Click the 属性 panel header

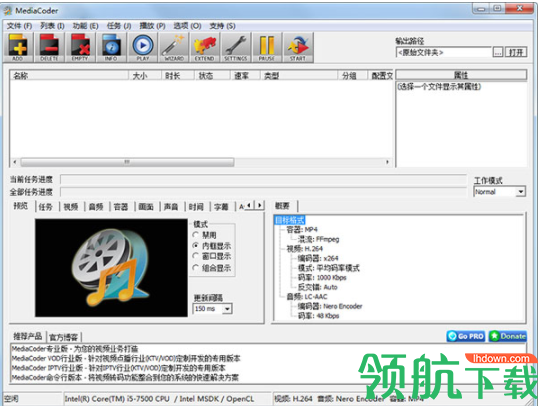[x=461, y=75]
